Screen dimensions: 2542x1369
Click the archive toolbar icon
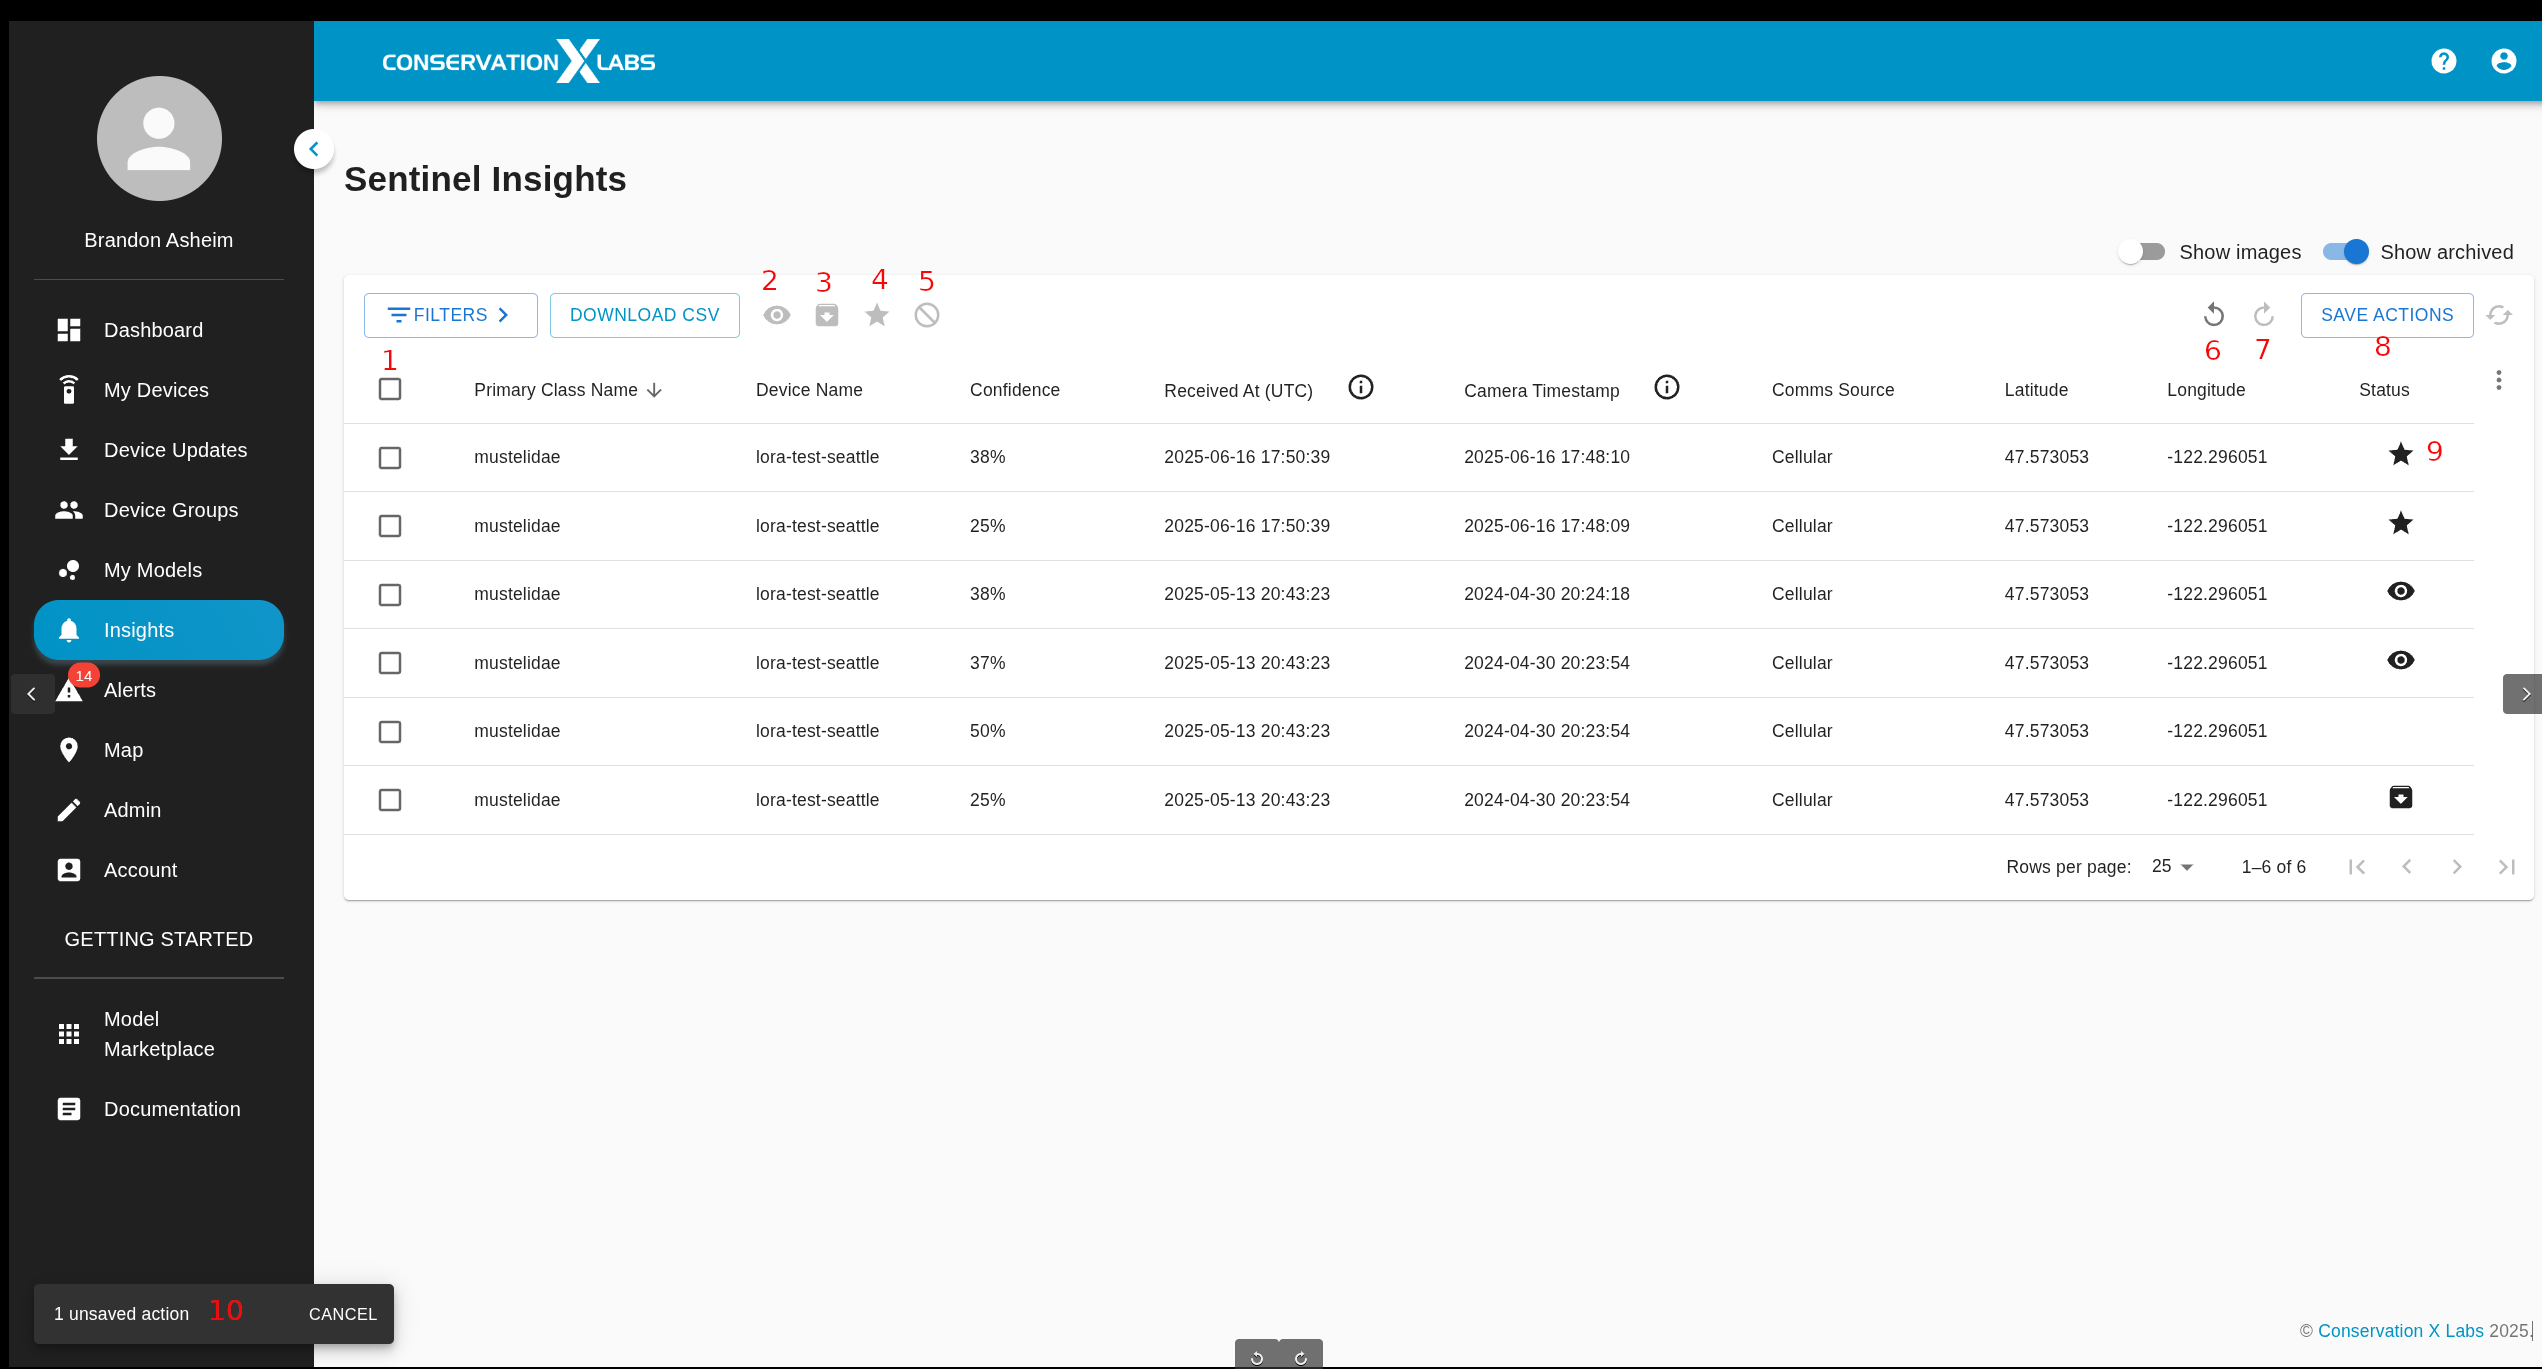[x=826, y=315]
